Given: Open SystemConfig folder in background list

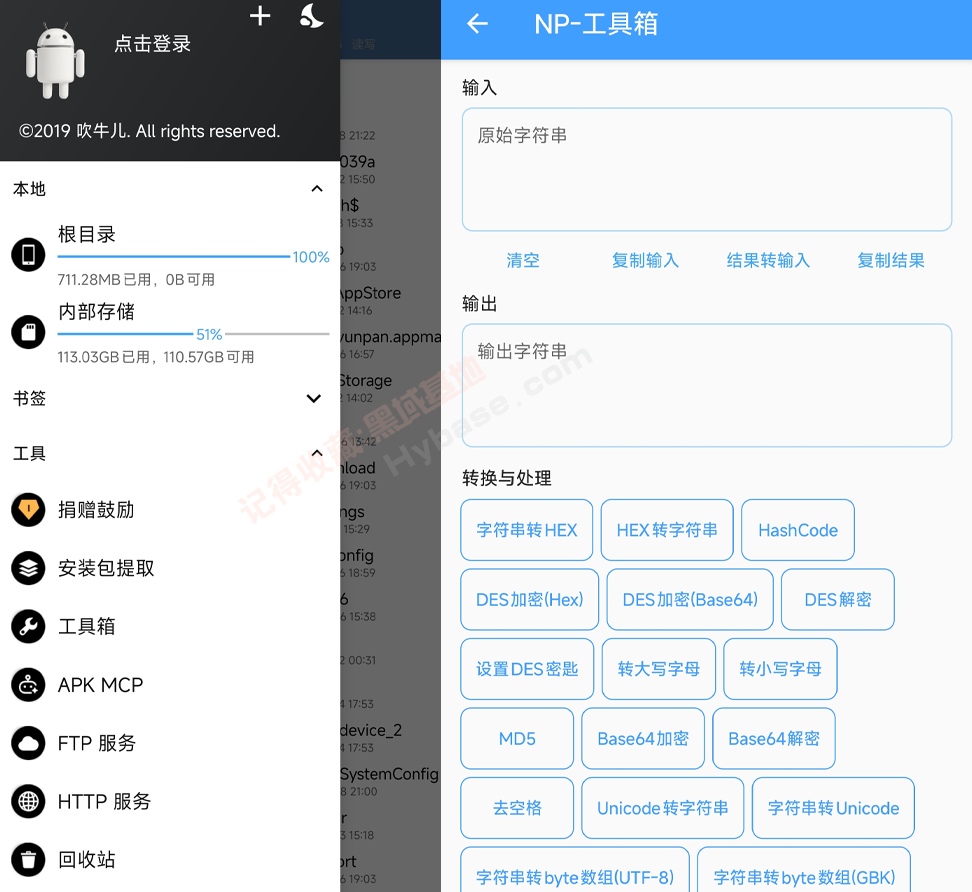Looking at the screenshot, I should point(390,781).
